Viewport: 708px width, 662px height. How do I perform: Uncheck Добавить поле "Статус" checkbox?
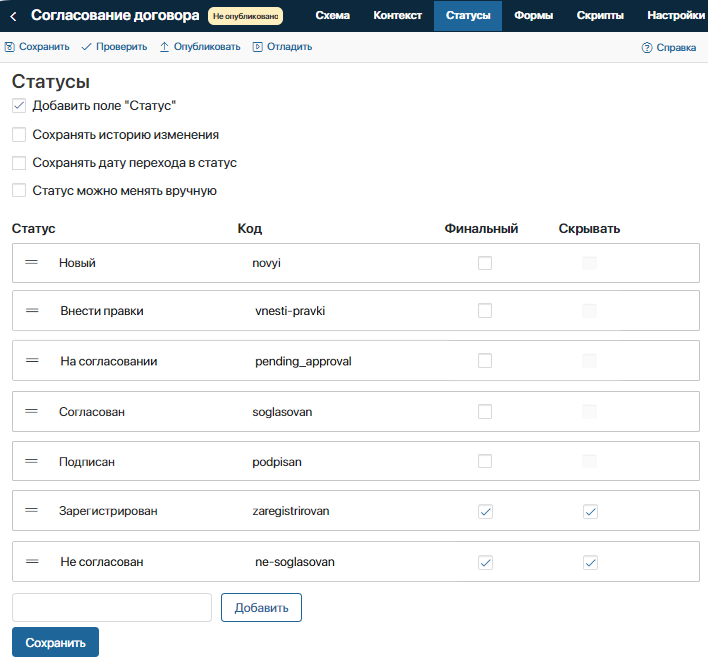pyautogui.click(x=19, y=106)
